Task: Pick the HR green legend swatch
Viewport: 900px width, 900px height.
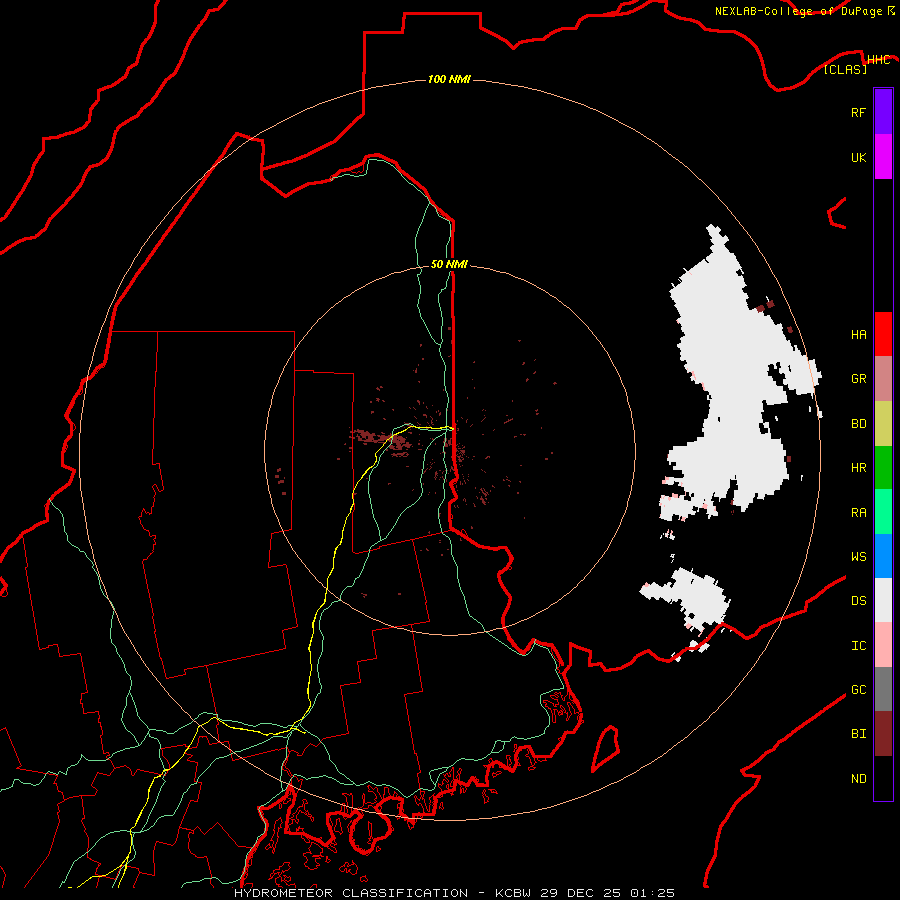Action: [883, 468]
